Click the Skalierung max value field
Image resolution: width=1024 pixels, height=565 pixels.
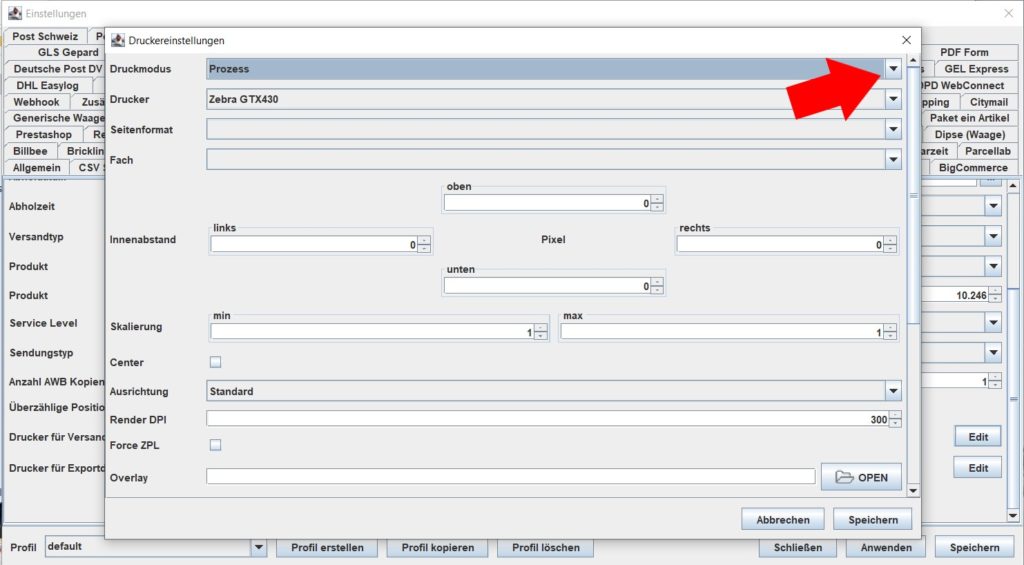click(x=722, y=332)
